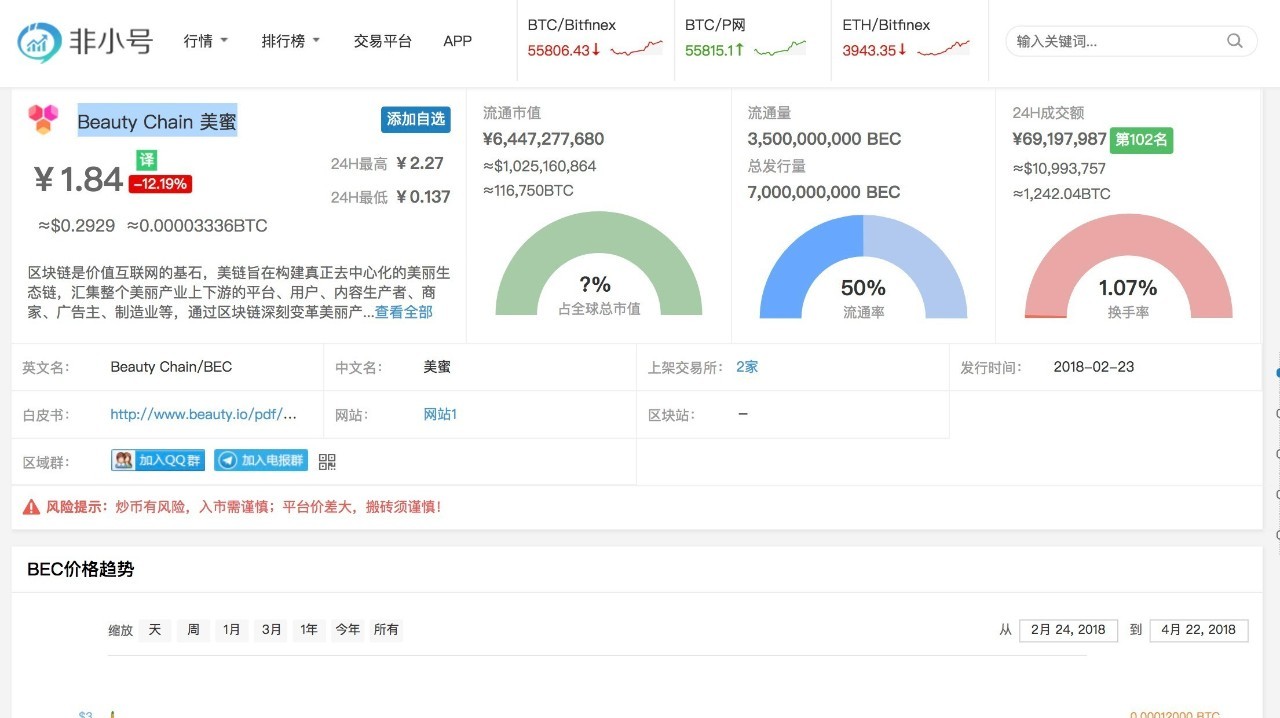Set chart zoom to 1月
The image size is (1280, 718).
[x=232, y=630]
